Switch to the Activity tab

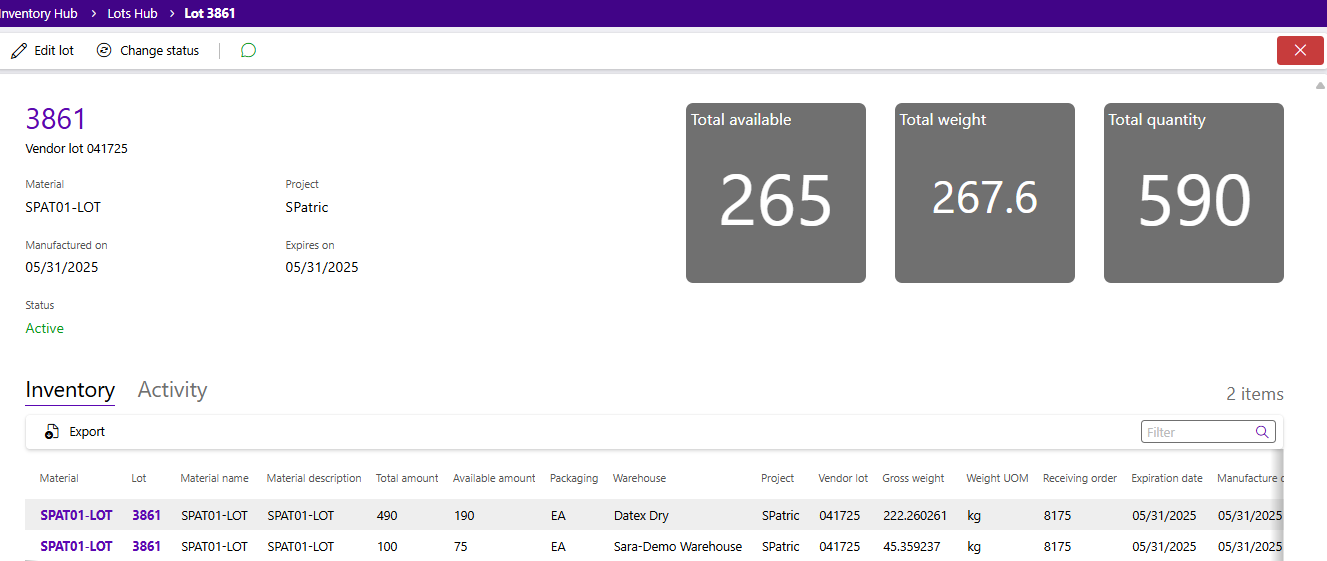pyautogui.click(x=172, y=390)
